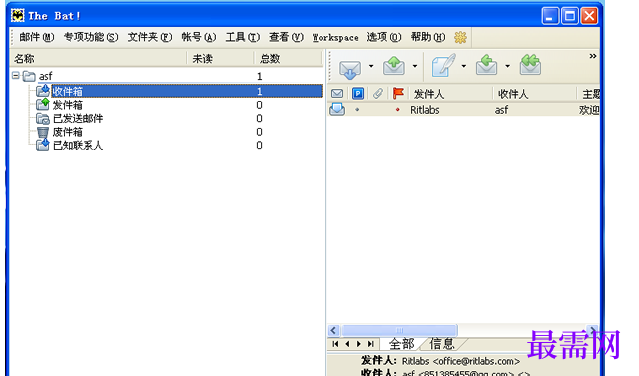This screenshot has width=639, height=376.
Task: Click the Reply toolbar icon
Action: [x=487, y=66]
